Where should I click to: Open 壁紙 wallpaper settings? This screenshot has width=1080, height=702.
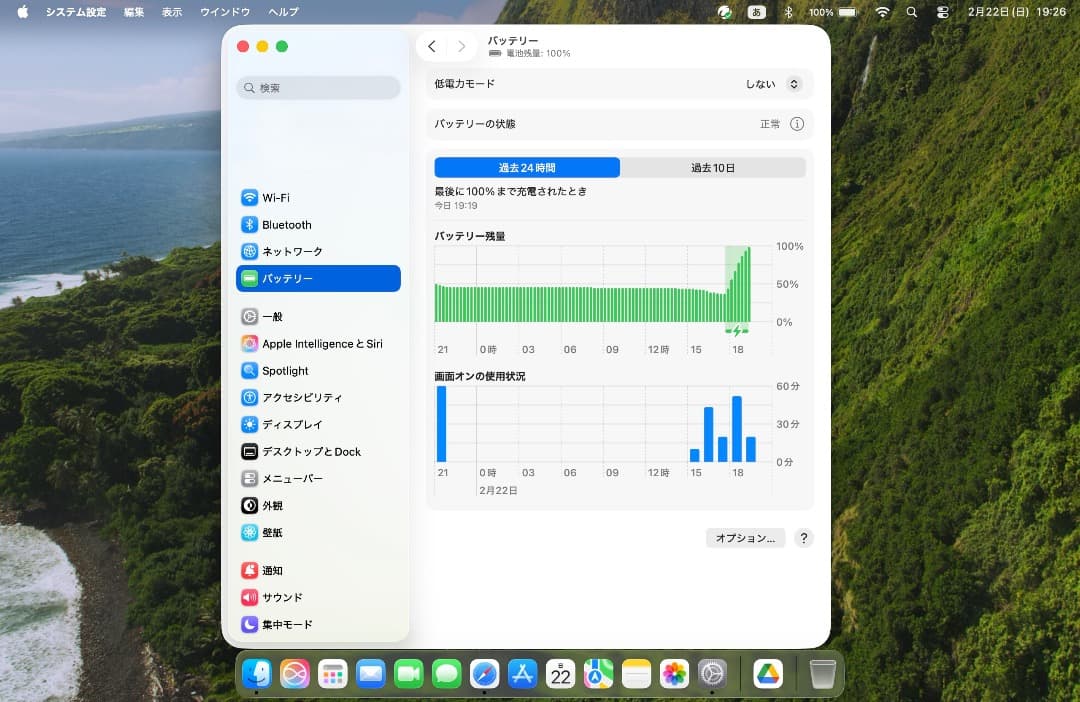coord(278,532)
